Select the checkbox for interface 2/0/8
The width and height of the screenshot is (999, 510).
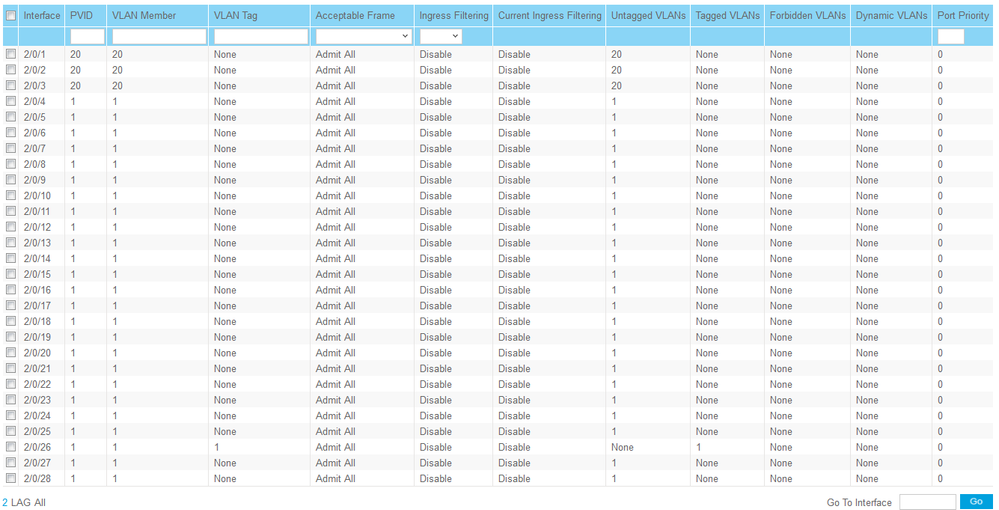tap(11, 164)
